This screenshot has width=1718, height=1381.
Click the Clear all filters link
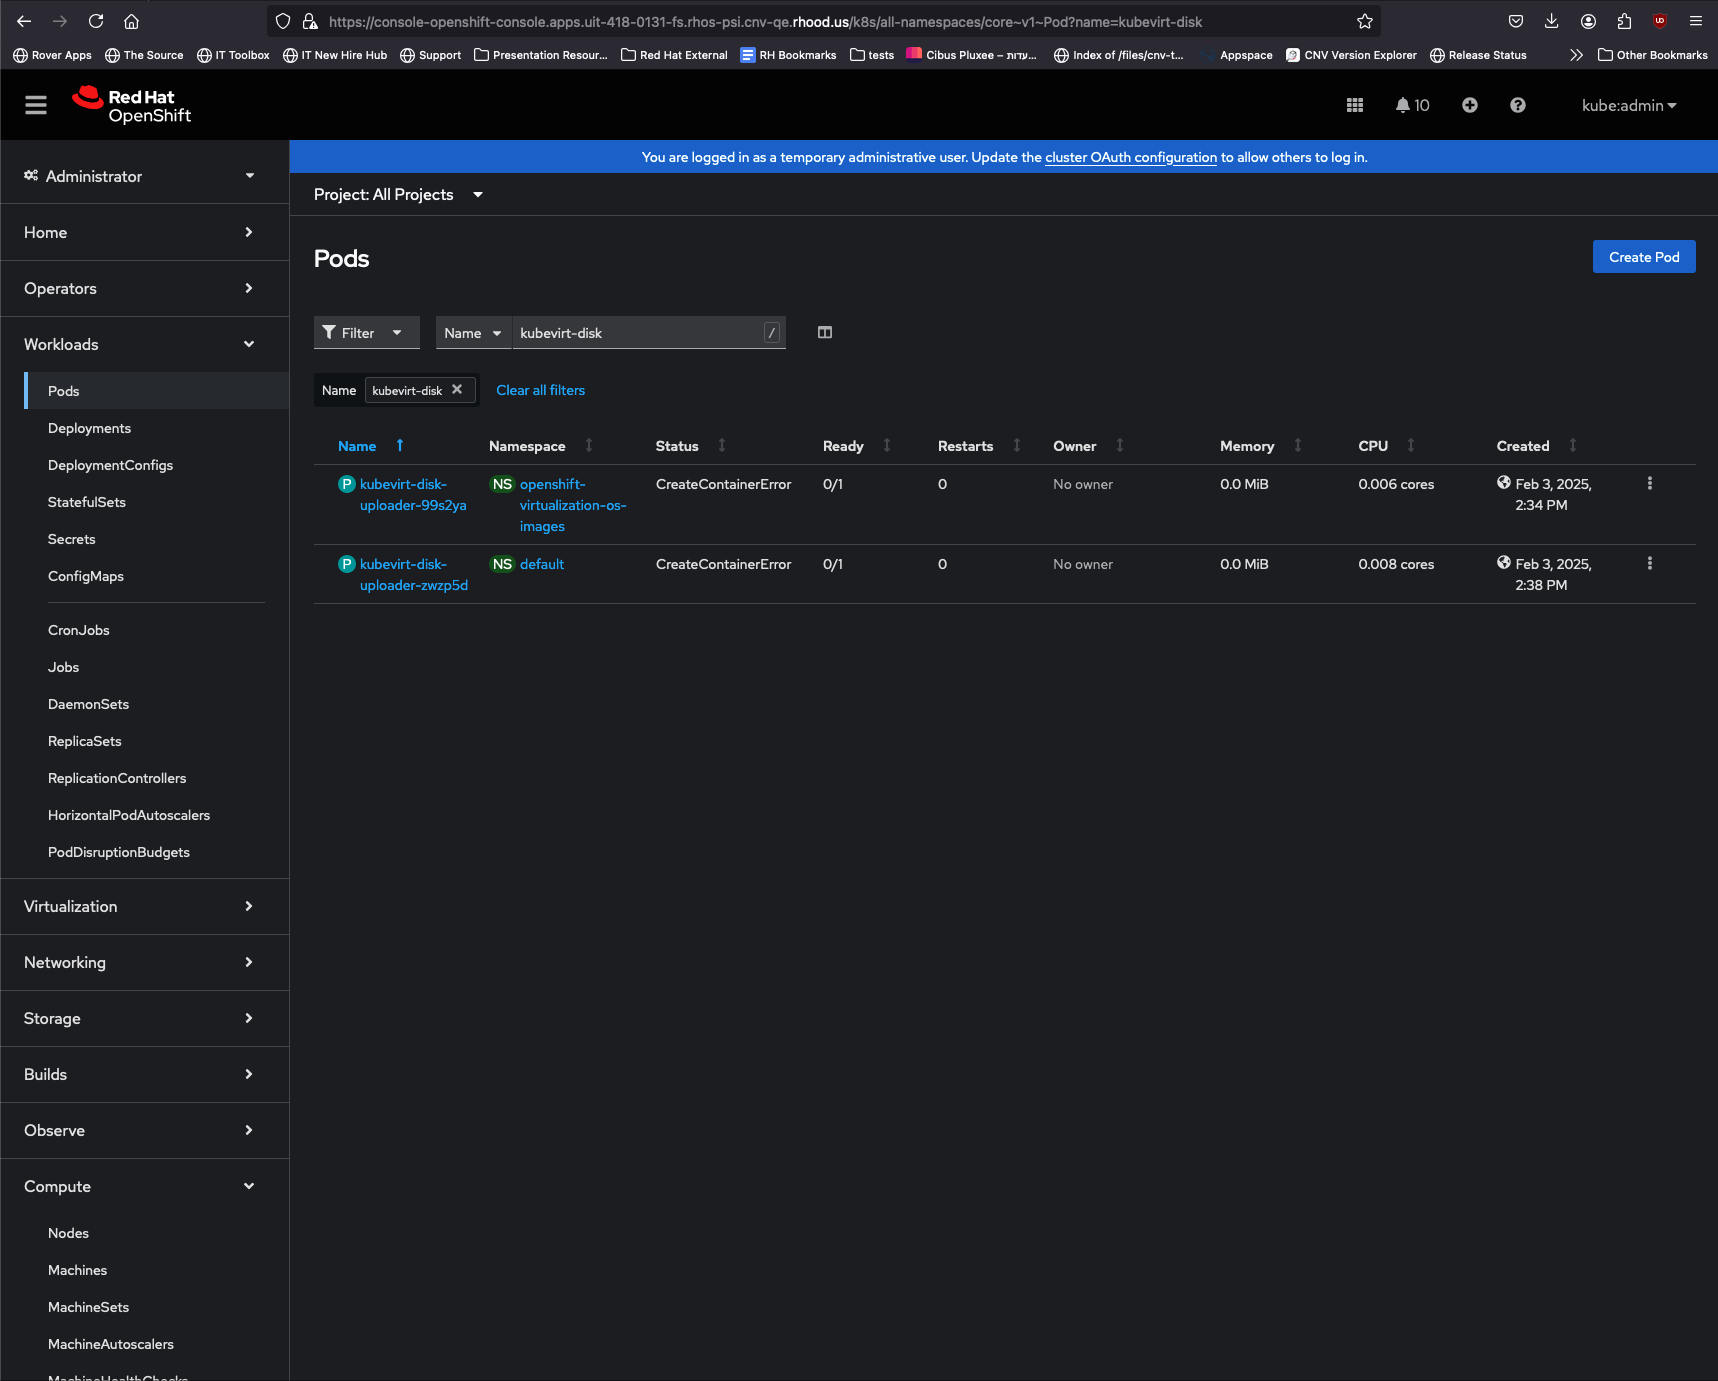click(x=540, y=390)
